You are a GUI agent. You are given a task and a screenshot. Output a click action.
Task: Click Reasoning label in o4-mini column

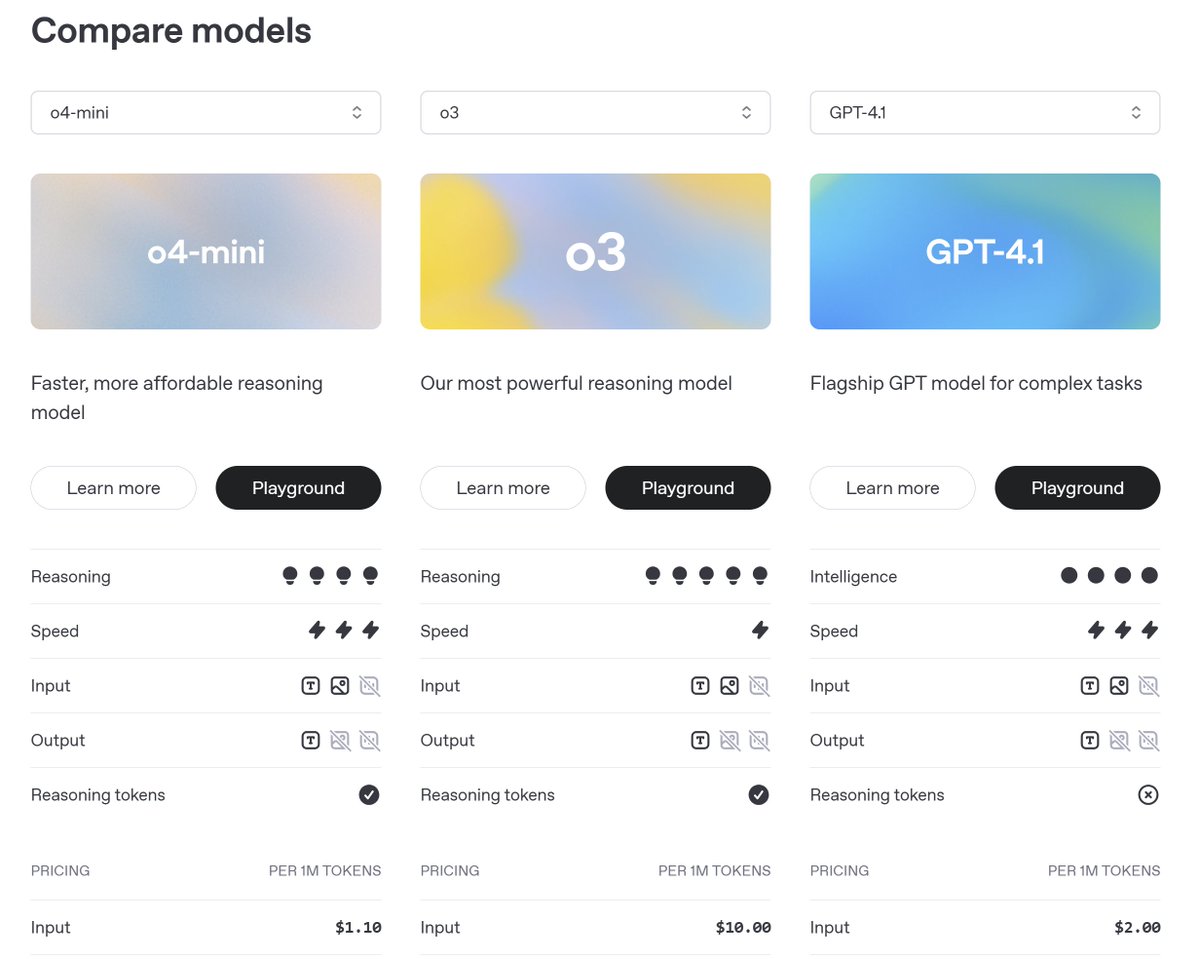coord(71,577)
